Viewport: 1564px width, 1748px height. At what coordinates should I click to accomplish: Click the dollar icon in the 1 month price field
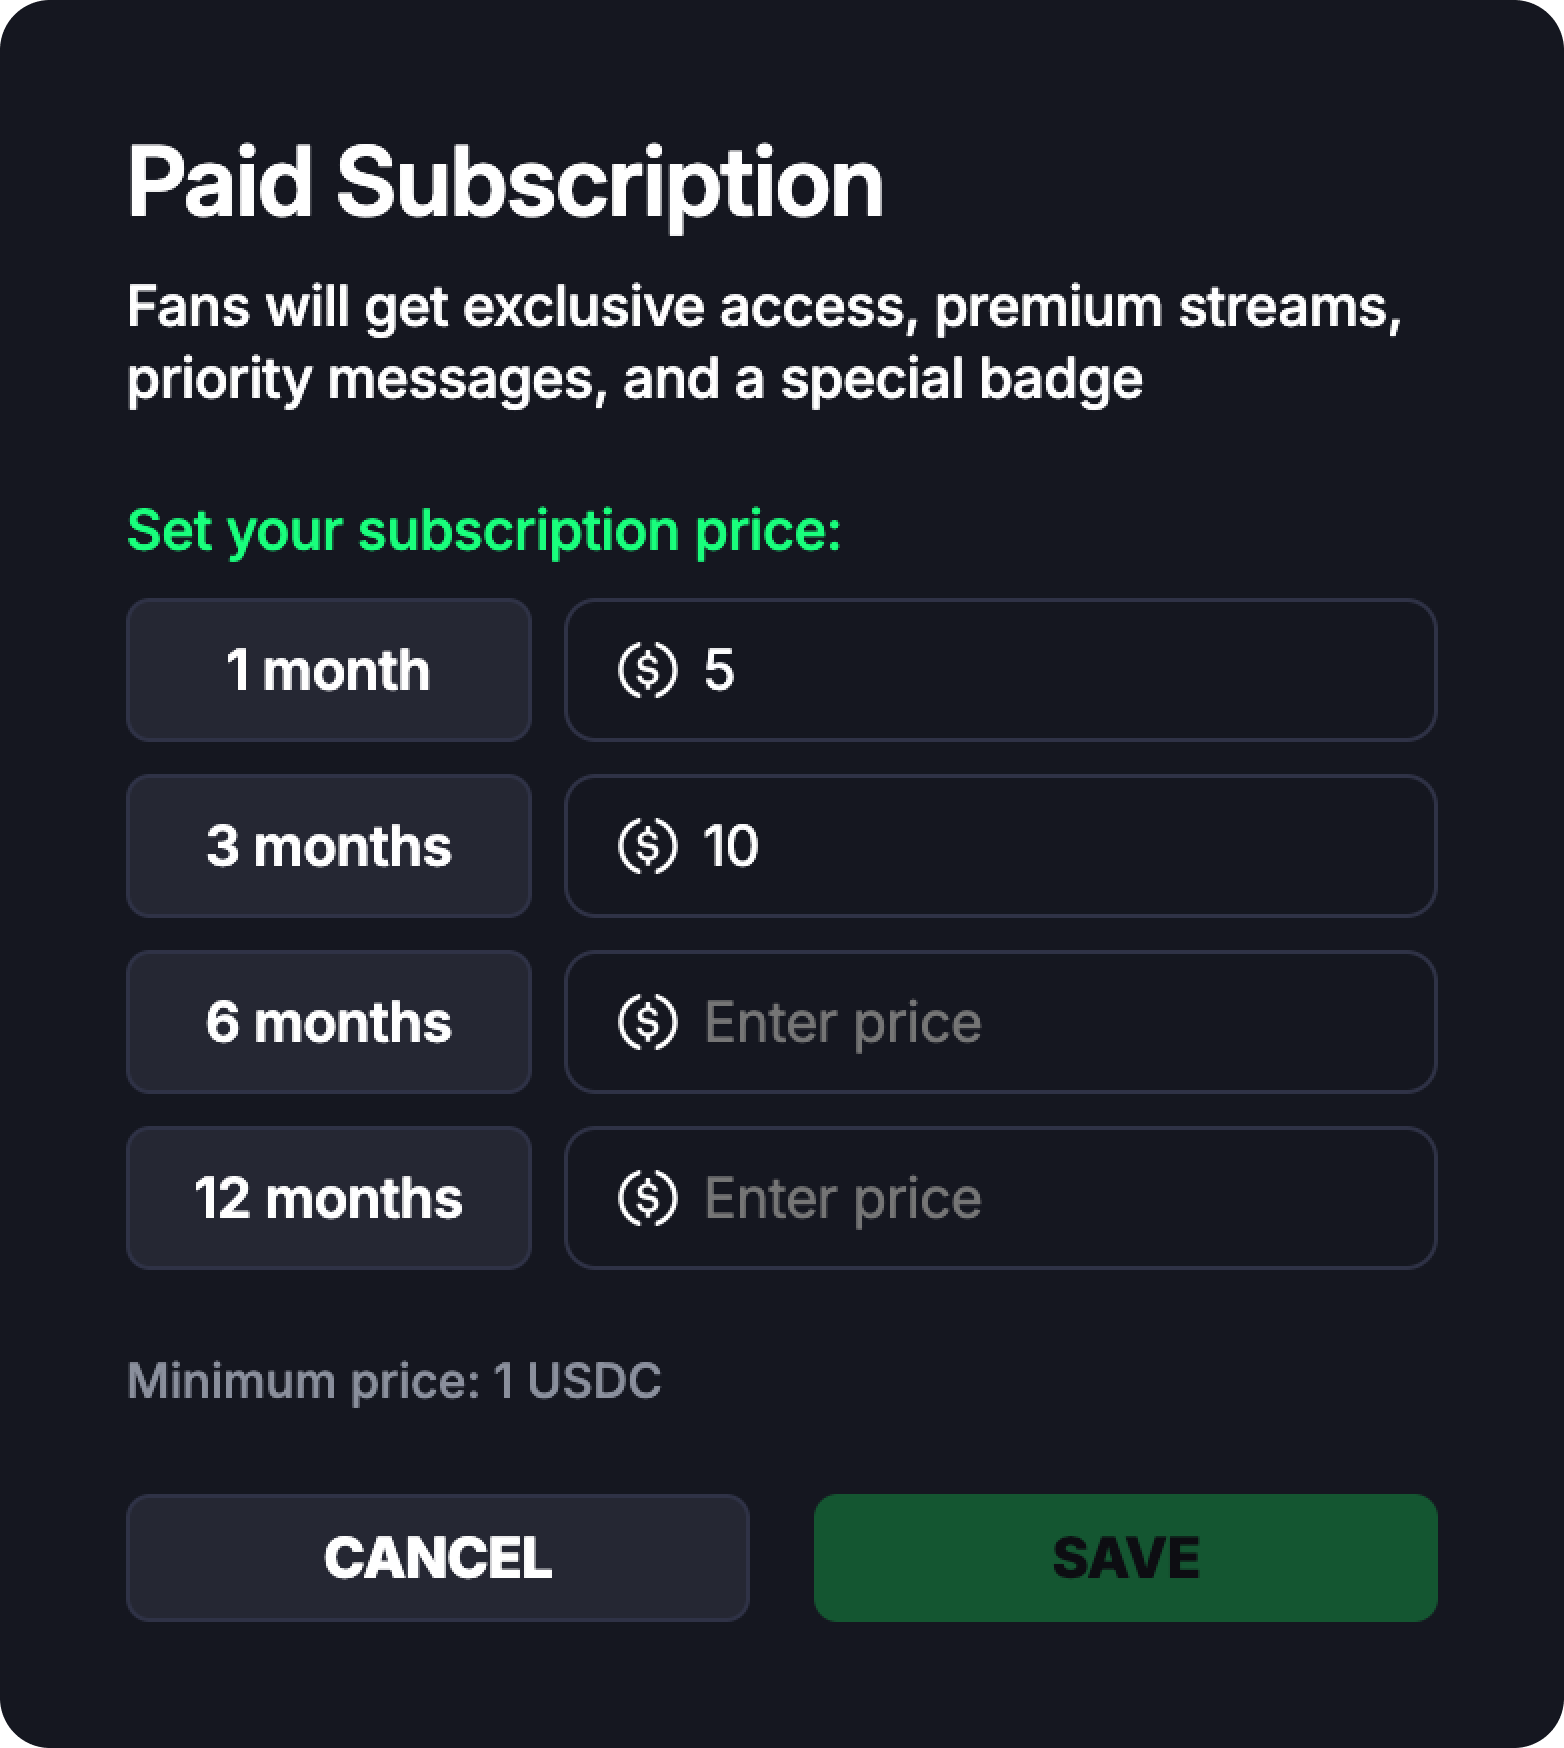tap(647, 670)
